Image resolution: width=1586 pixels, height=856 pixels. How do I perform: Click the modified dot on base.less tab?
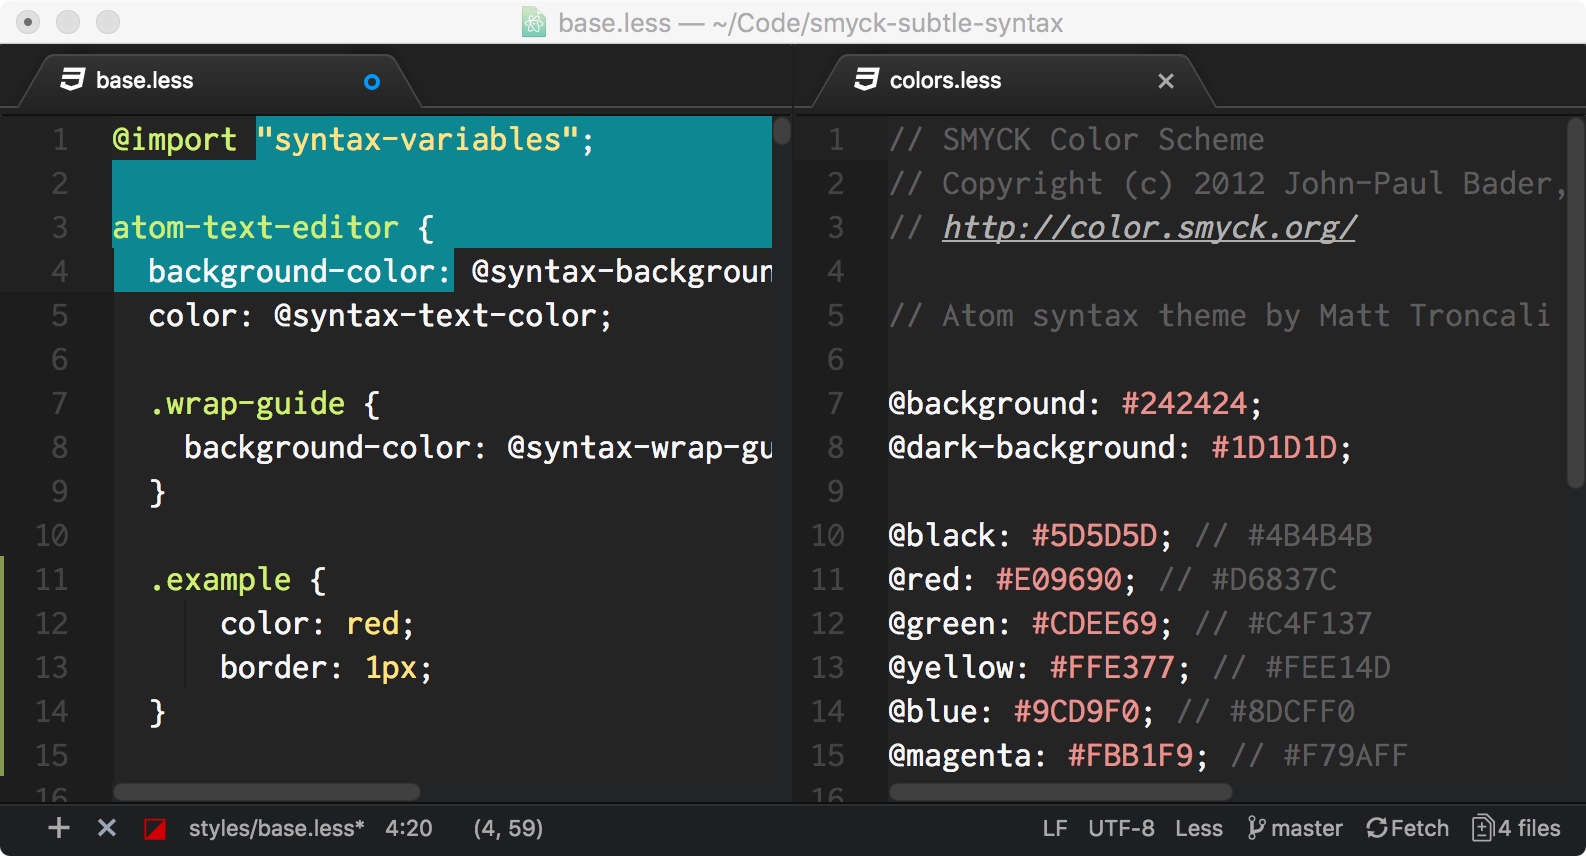(372, 82)
